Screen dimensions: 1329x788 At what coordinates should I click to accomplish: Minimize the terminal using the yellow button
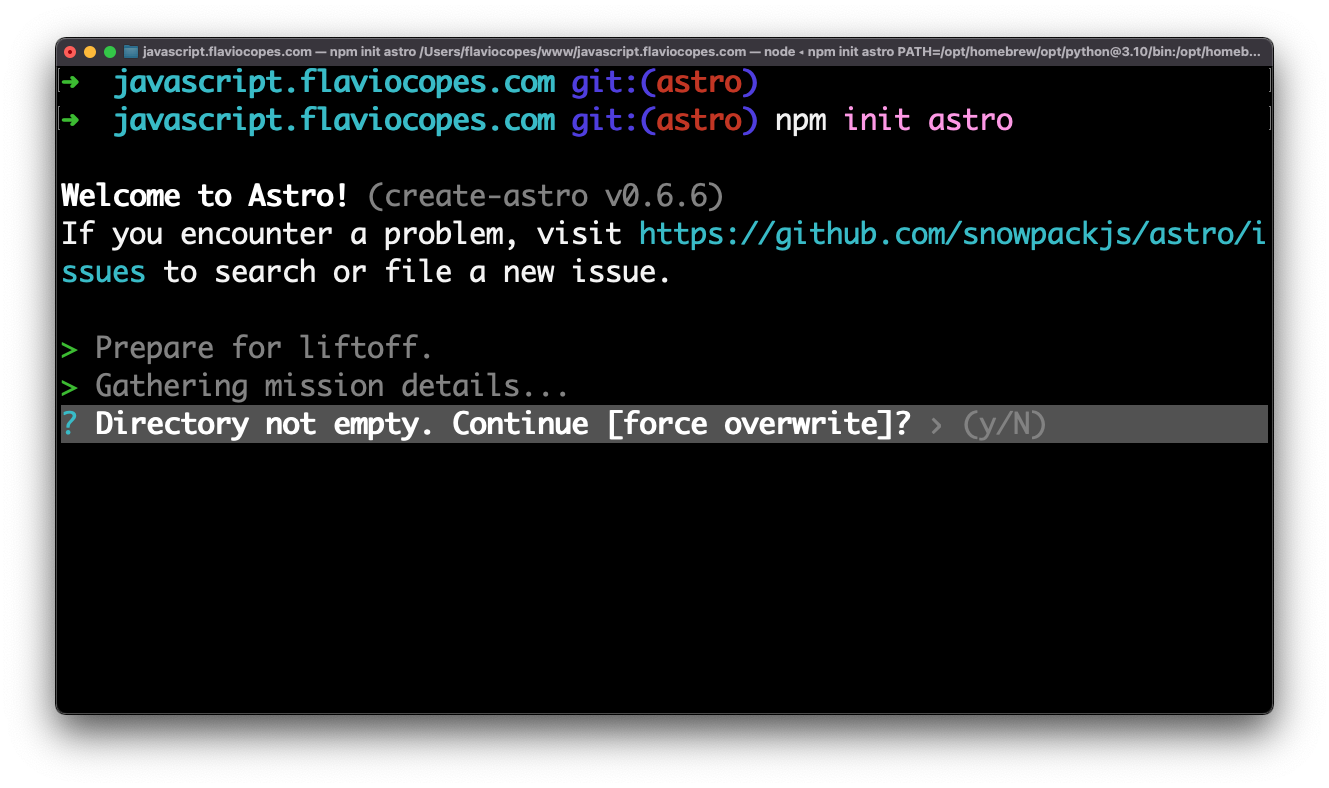(x=90, y=51)
